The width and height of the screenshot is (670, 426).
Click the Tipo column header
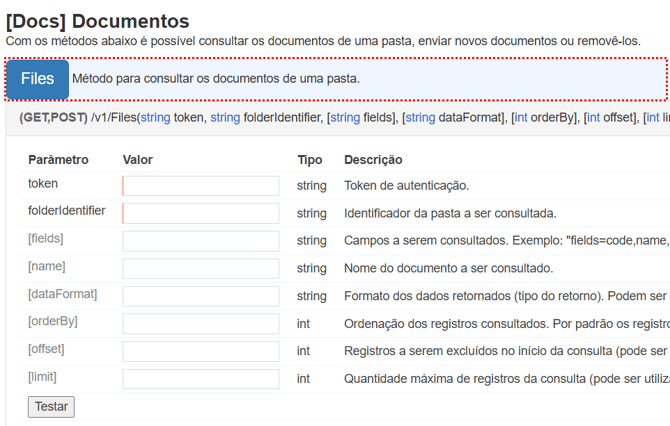click(310, 160)
